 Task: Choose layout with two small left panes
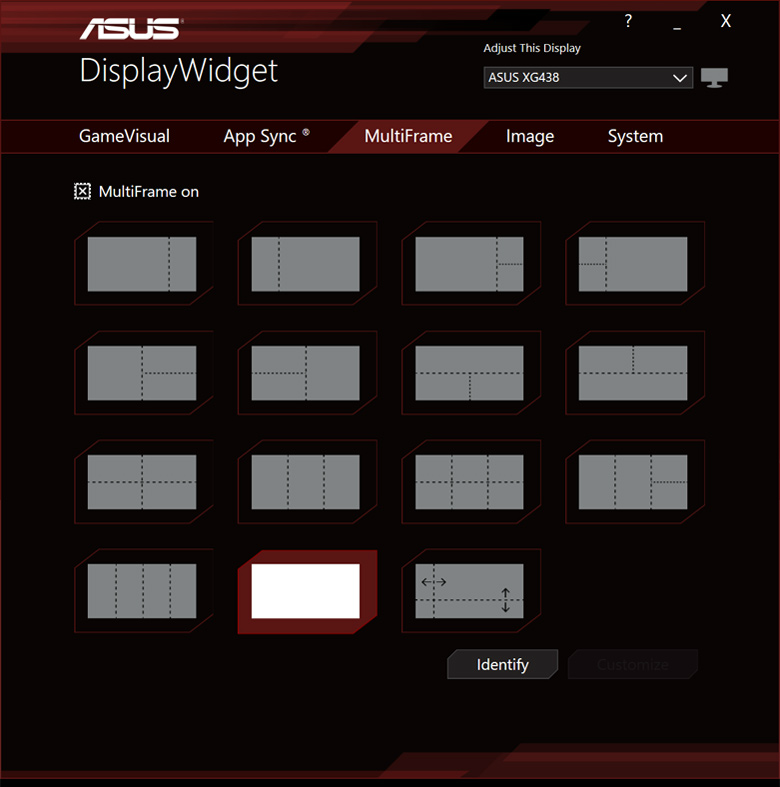(634, 264)
